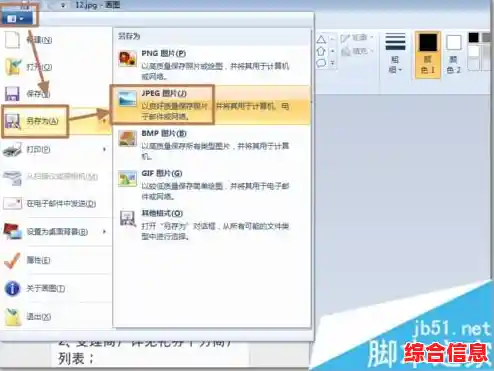Click the 'GIF 图片(G)' title text
The width and height of the screenshot is (494, 371).
(x=162, y=173)
